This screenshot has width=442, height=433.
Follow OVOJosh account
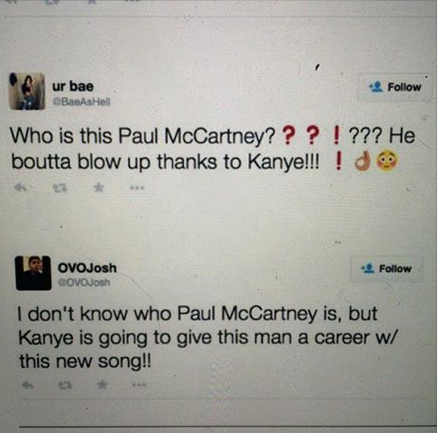point(386,269)
